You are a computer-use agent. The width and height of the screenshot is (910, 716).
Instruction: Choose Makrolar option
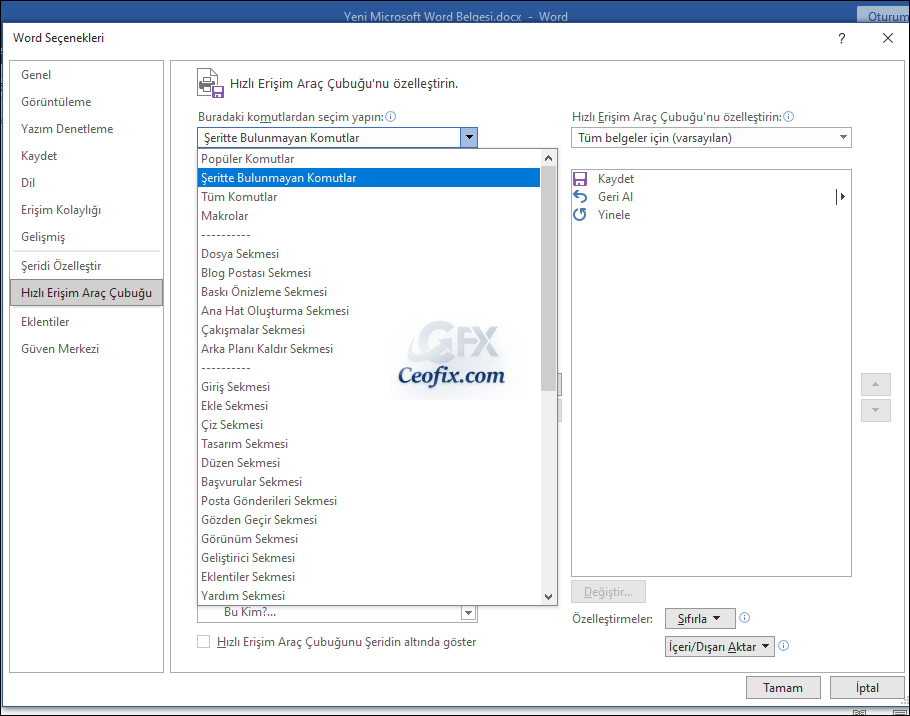369,216
